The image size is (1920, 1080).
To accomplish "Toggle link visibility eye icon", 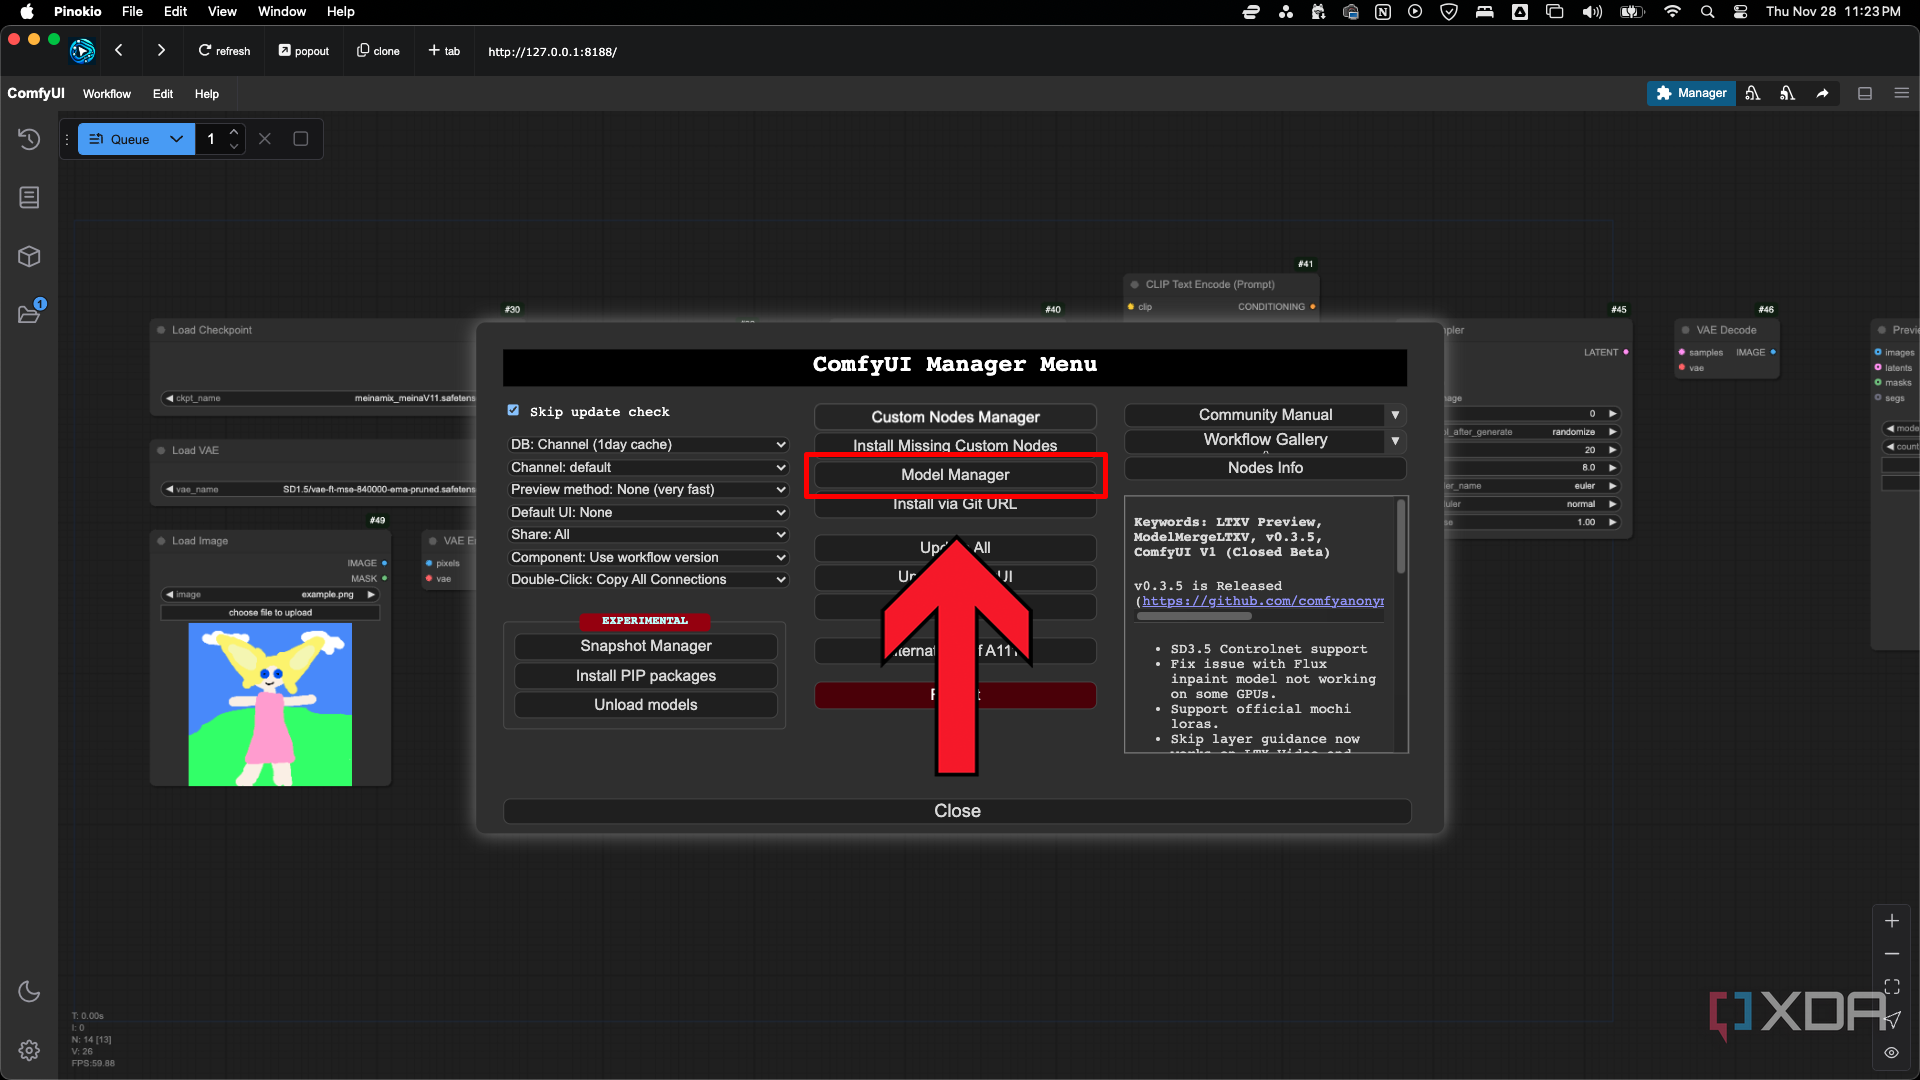I will point(1892,1053).
